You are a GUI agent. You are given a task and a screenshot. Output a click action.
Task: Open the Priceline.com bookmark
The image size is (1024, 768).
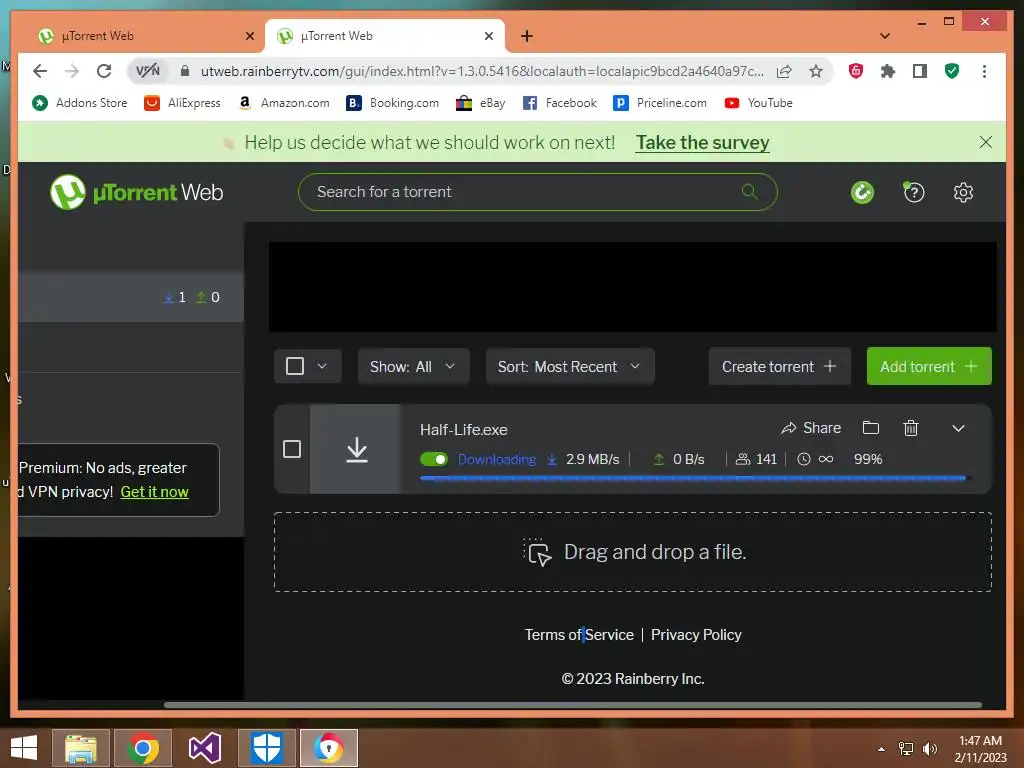point(660,103)
